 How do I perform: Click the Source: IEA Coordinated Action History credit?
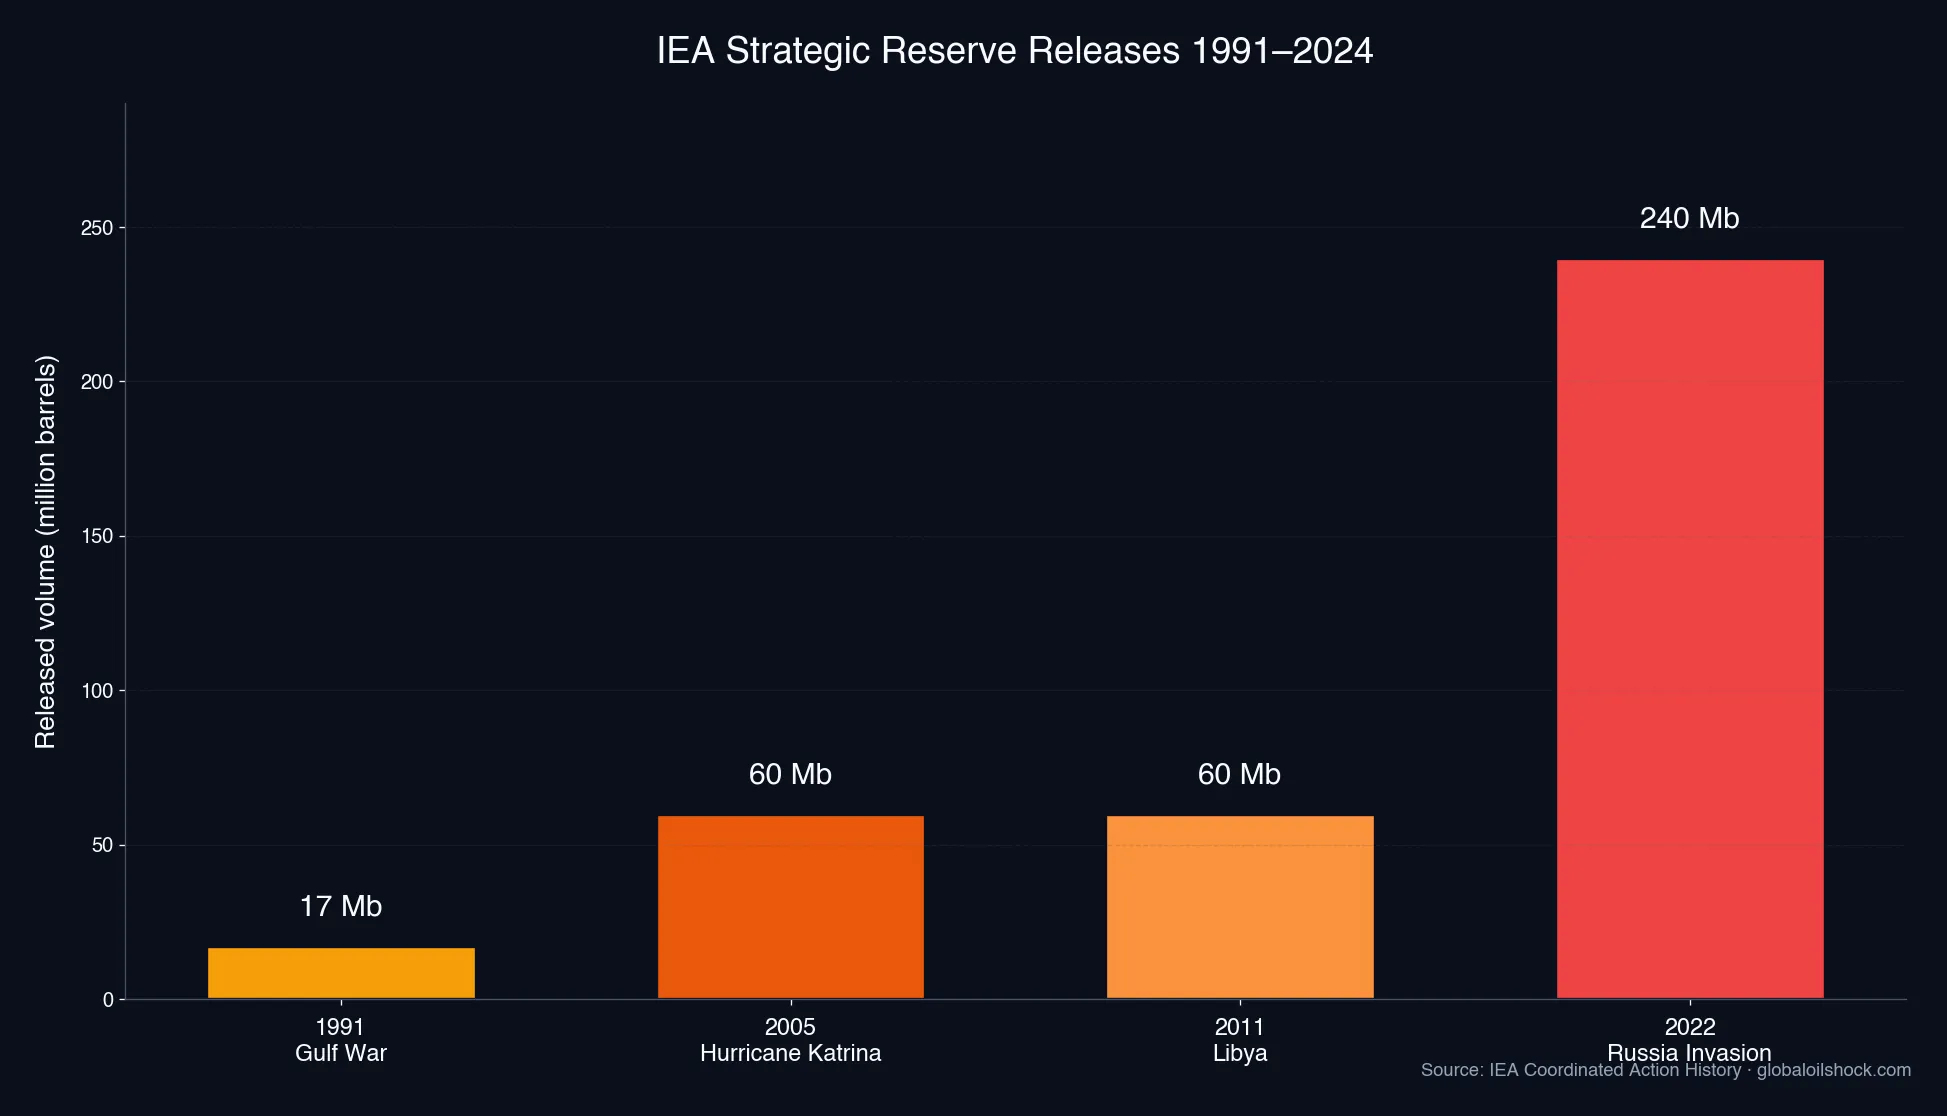click(1666, 1070)
